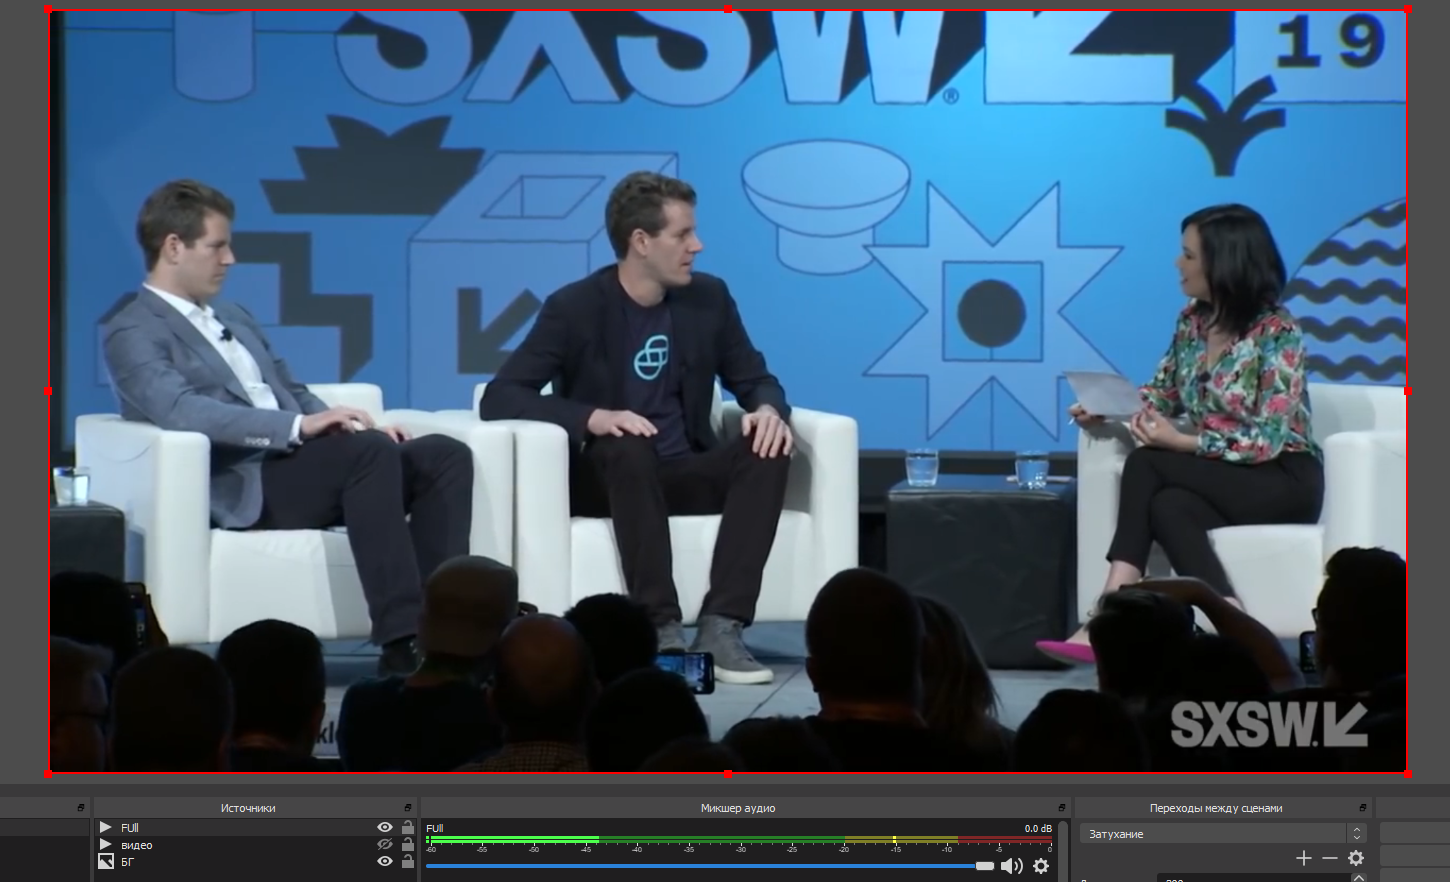Screen dimensions: 1450x882
Task: Remove the selected scene transition
Action: coord(1329,858)
